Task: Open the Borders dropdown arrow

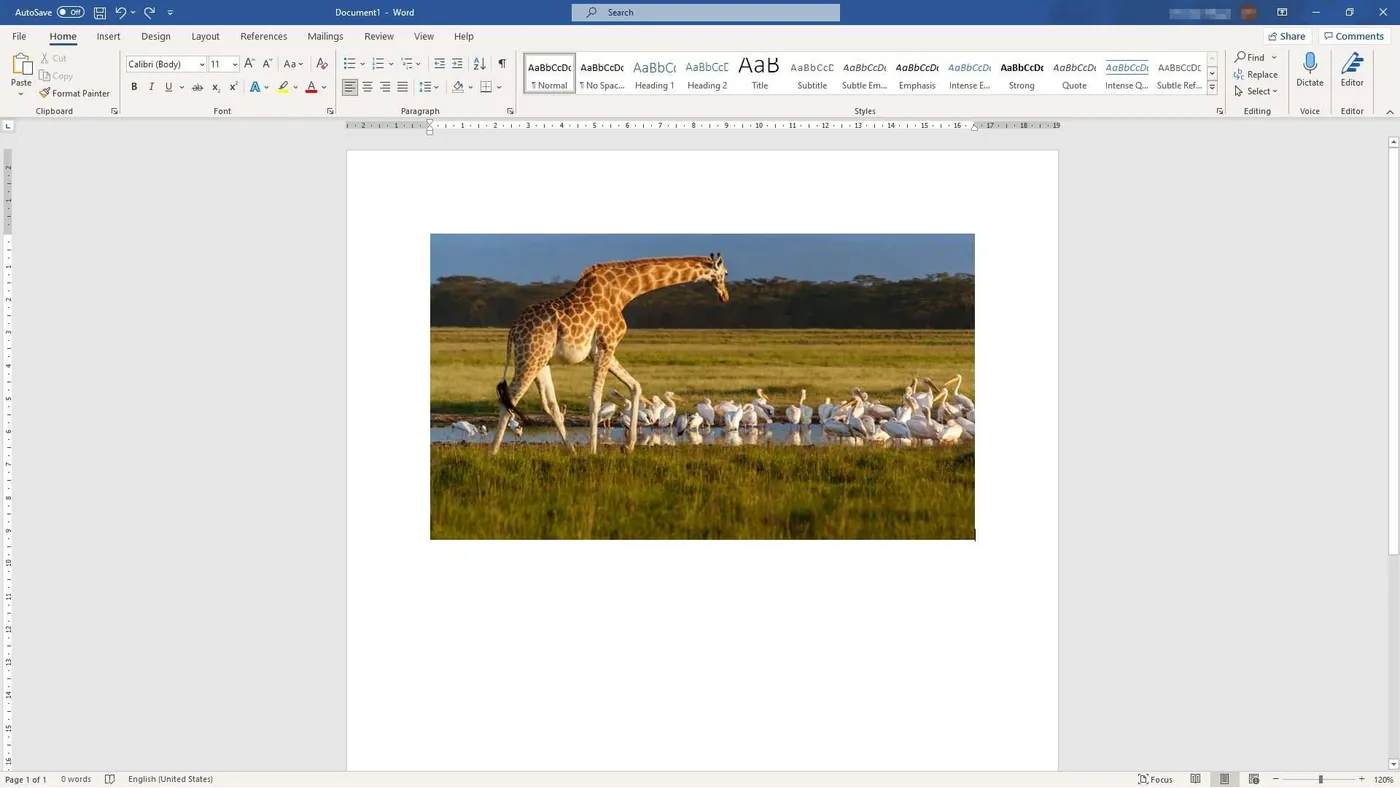Action: pos(499,88)
